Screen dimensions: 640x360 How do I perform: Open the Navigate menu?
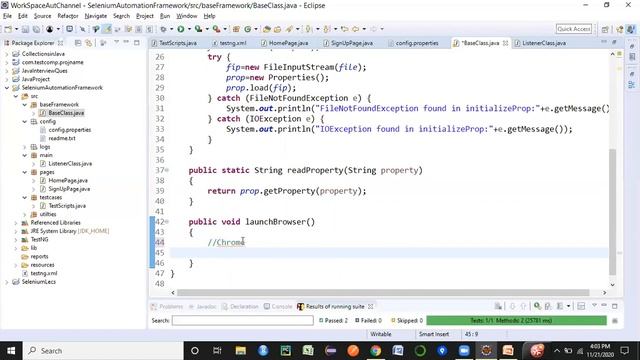[x=96, y=16]
